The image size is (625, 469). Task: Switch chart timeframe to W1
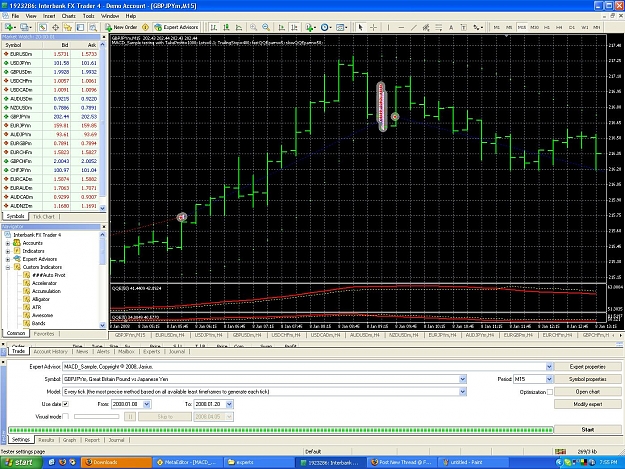584,27
